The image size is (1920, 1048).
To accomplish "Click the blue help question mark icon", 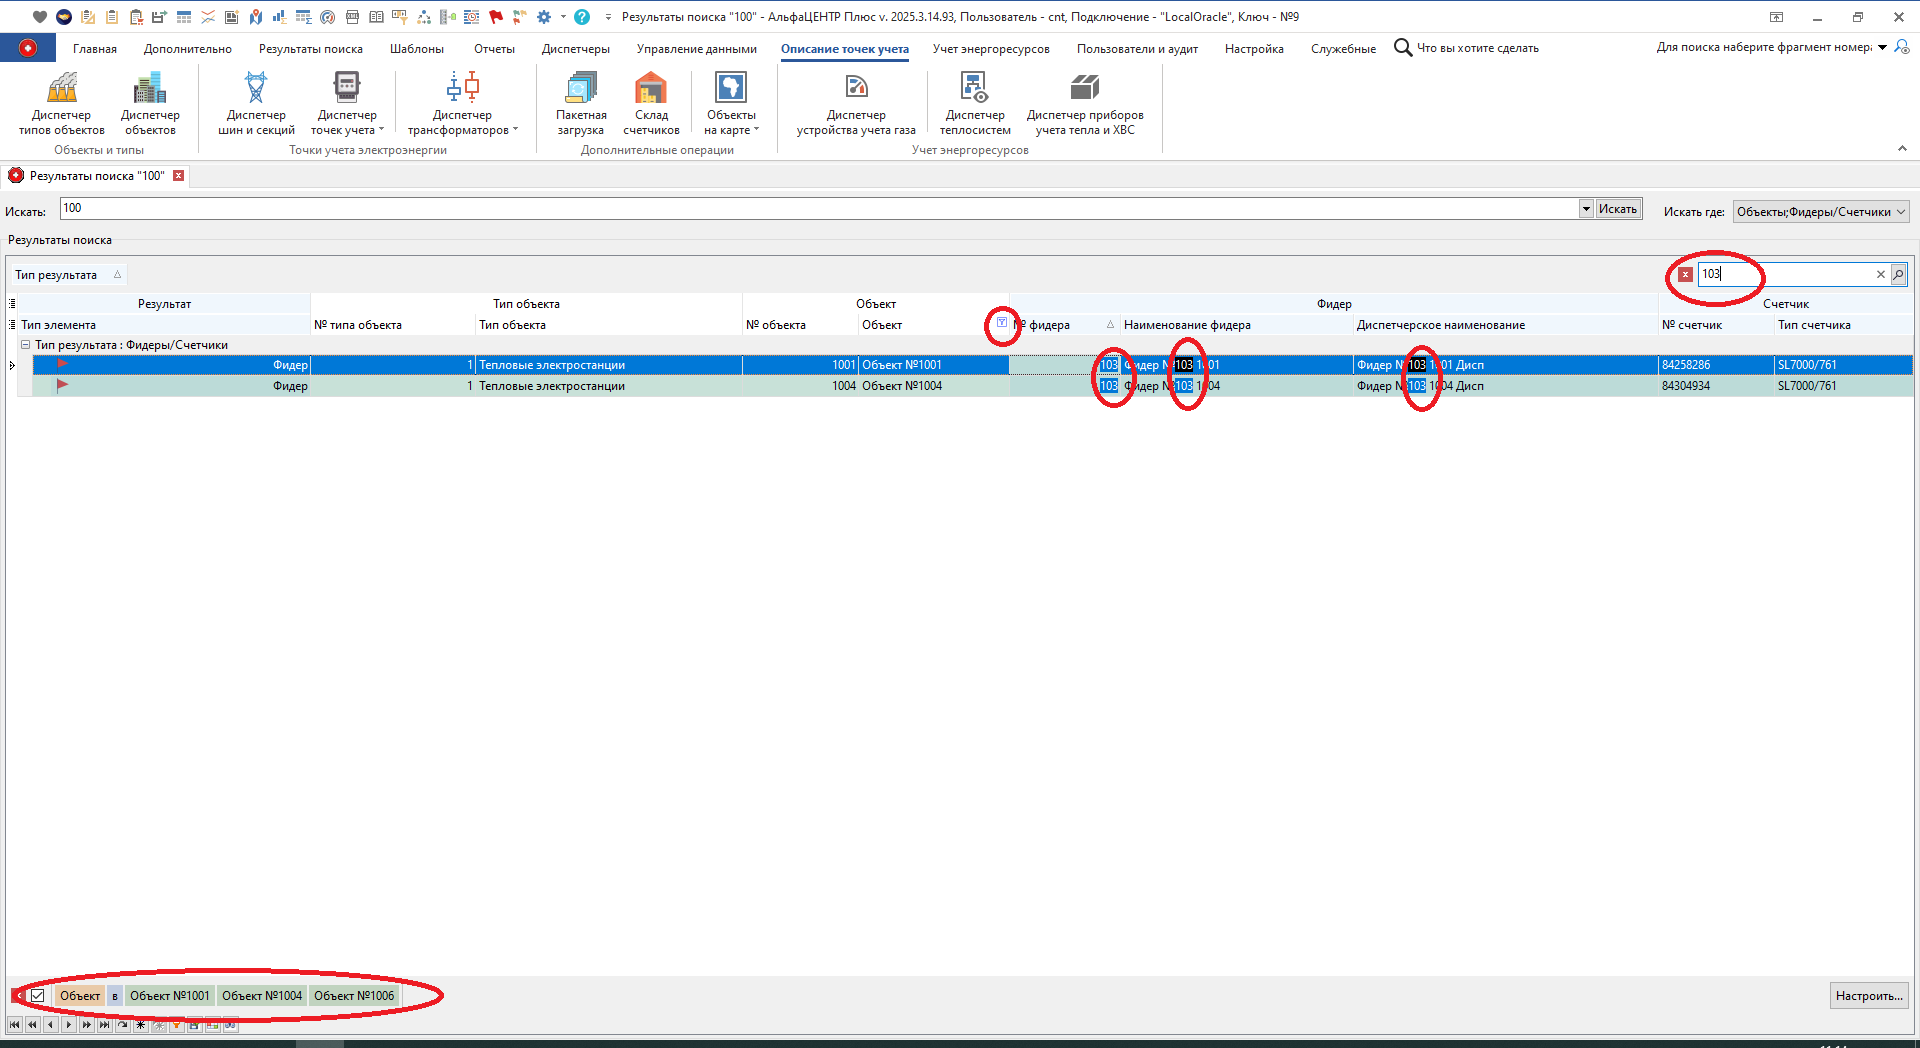I will pyautogui.click(x=582, y=17).
